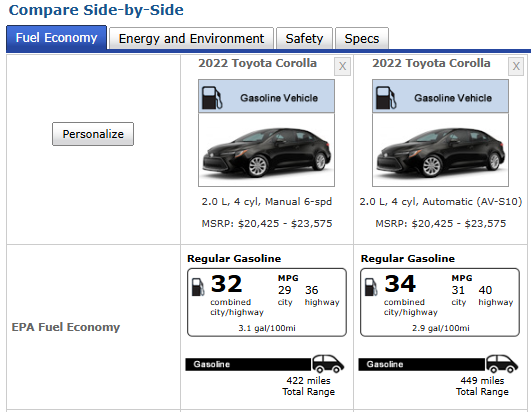Open the Specs tab

coord(362,39)
